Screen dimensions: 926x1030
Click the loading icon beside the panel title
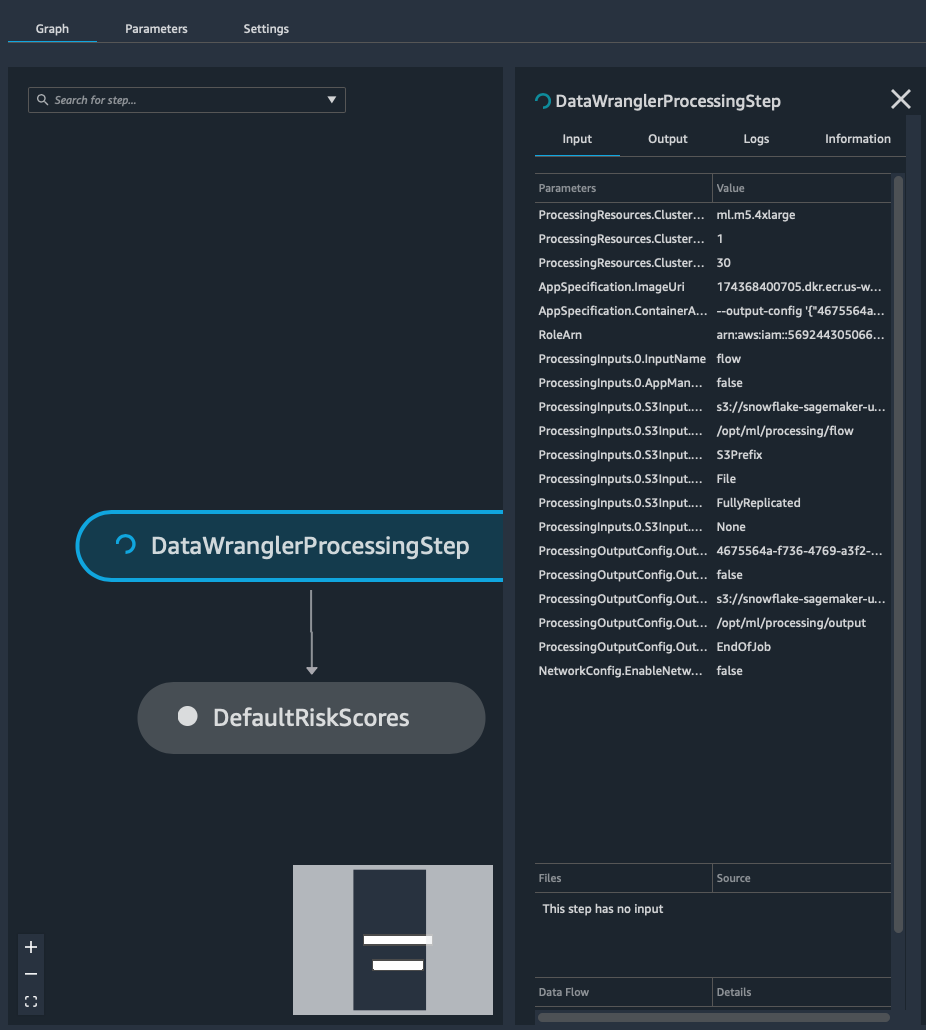click(x=543, y=101)
